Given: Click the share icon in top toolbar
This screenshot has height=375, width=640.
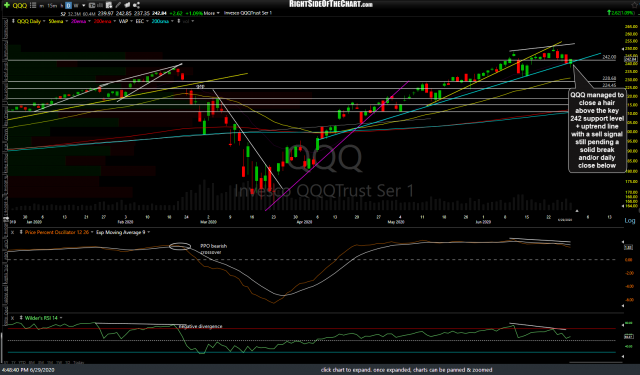Looking at the screenshot, I should point(136,5).
